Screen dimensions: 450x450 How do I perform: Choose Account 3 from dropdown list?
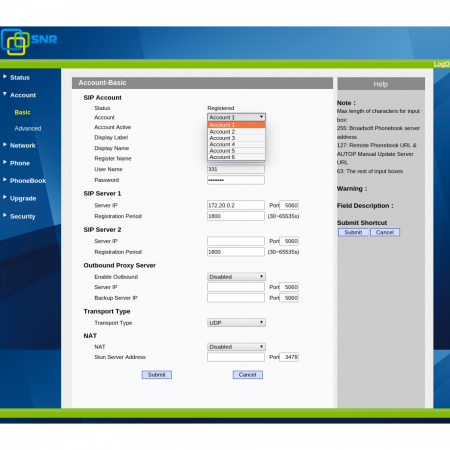point(236,138)
